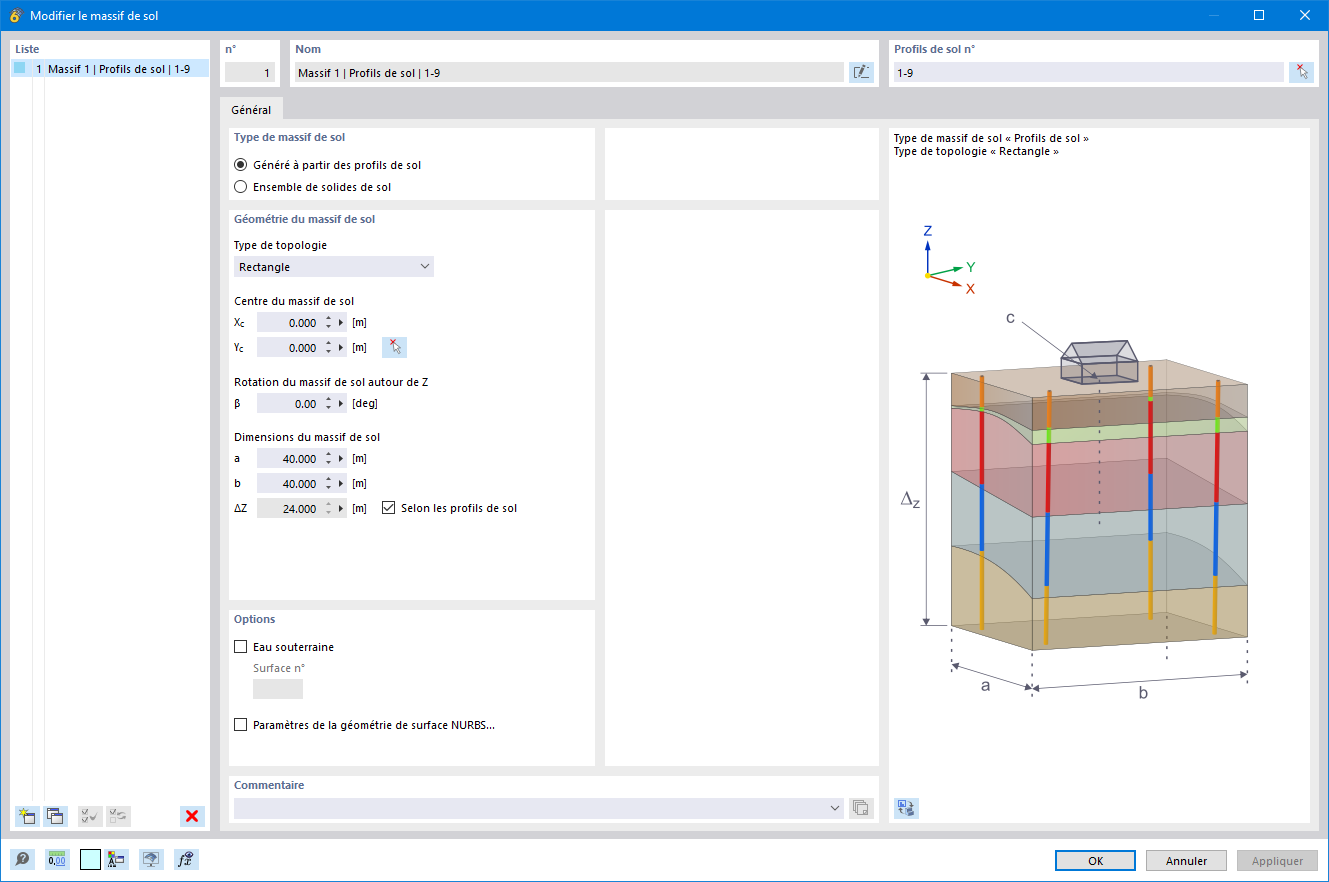
Task: Click the pick icon beside Profils de sol n°
Action: pos(1301,72)
